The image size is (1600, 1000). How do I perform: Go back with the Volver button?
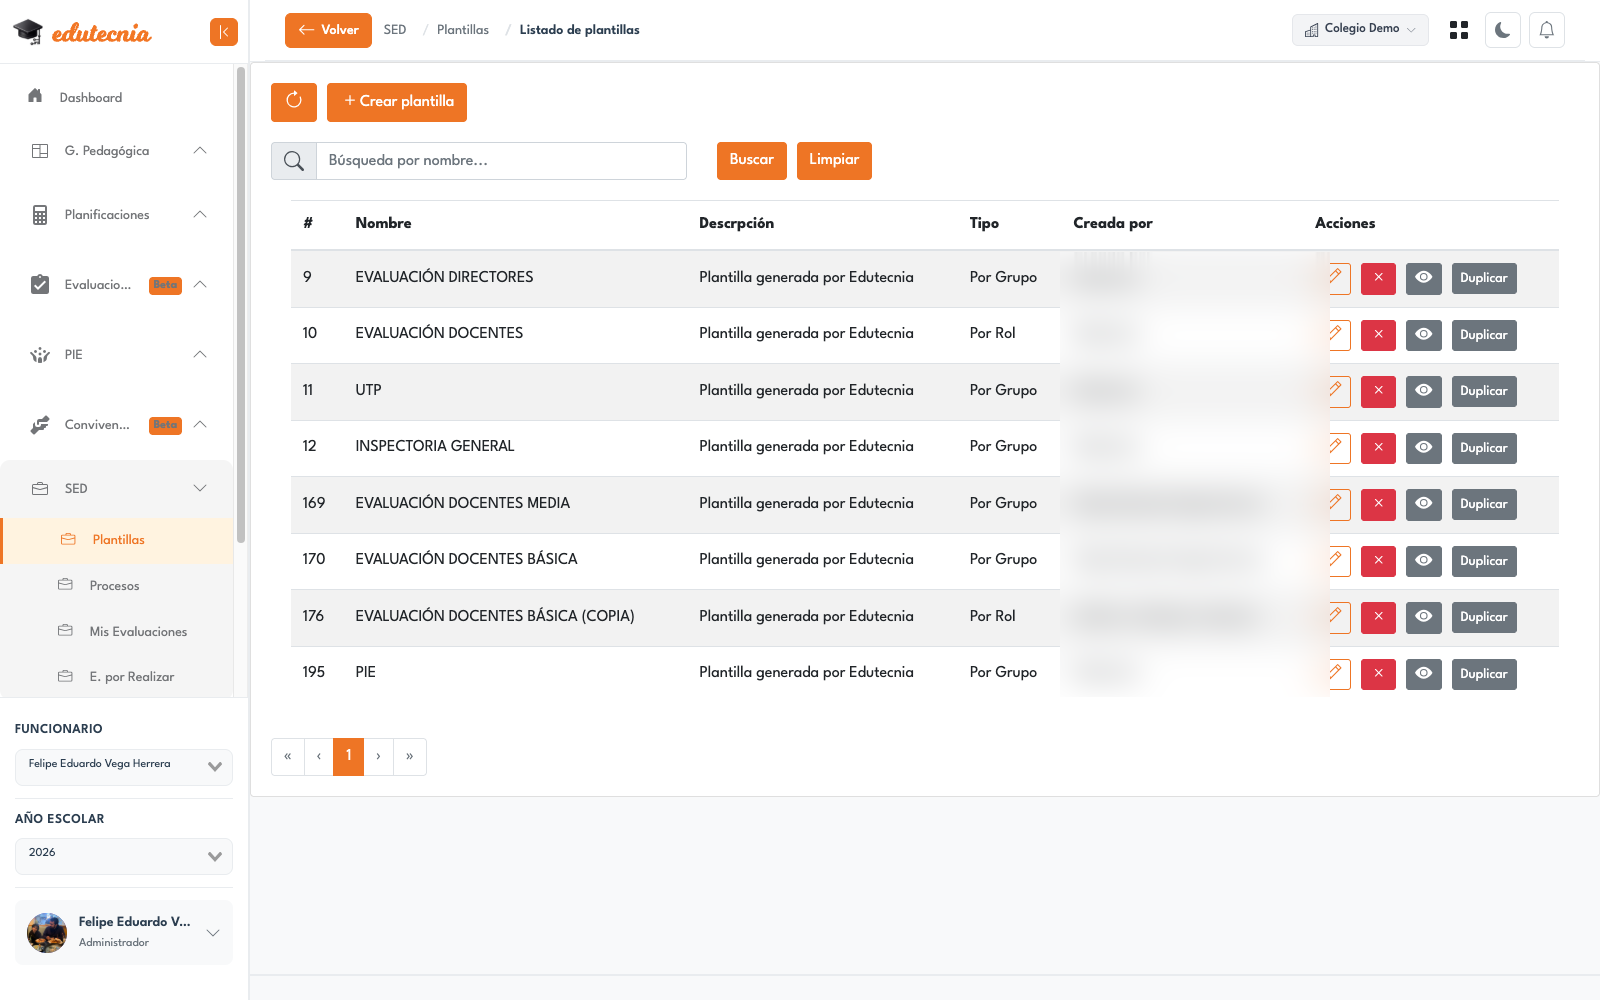328,30
